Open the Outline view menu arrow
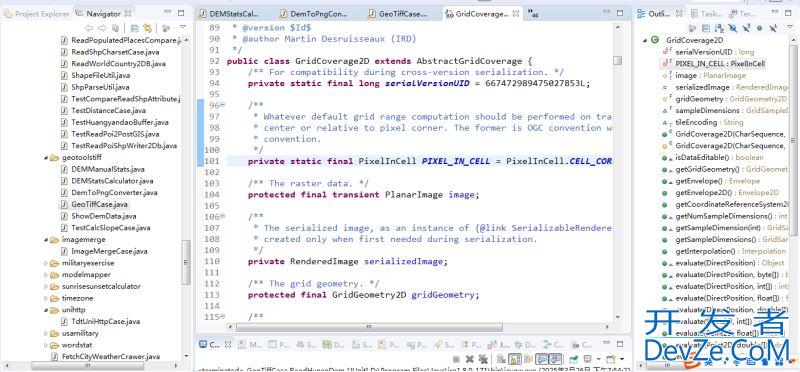 click(x=790, y=27)
